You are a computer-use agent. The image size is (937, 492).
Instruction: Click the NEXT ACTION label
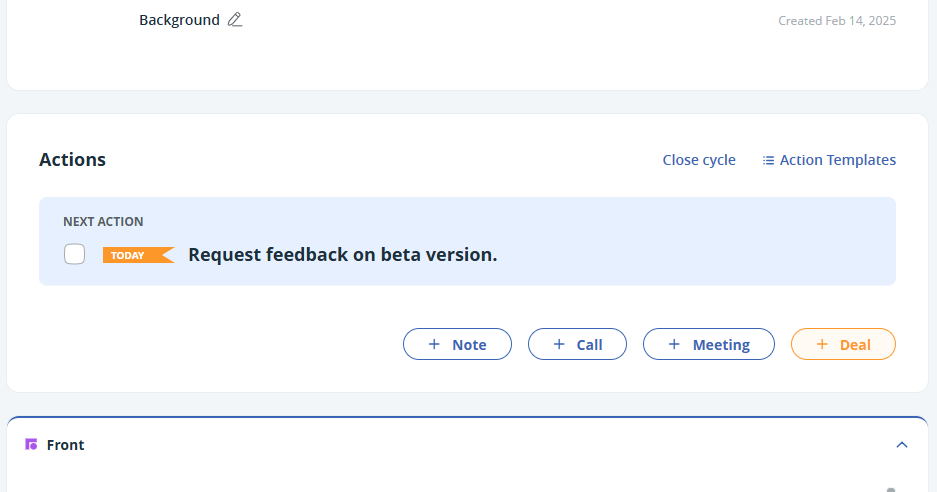(103, 222)
